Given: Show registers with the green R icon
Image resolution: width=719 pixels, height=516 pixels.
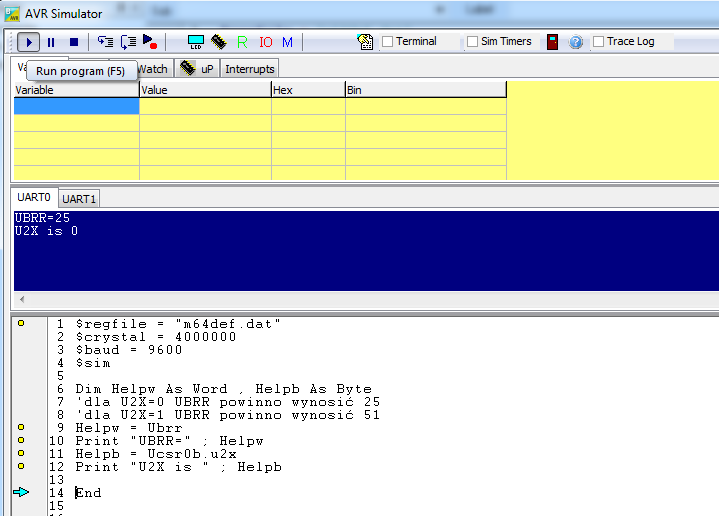Looking at the screenshot, I should [242, 42].
